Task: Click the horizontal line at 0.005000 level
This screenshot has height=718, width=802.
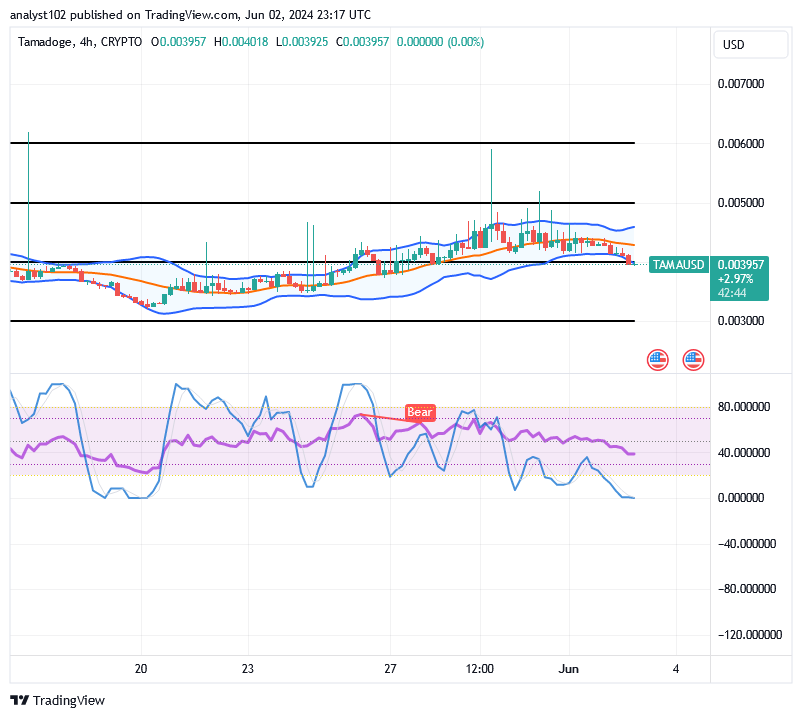Action: pos(322,203)
